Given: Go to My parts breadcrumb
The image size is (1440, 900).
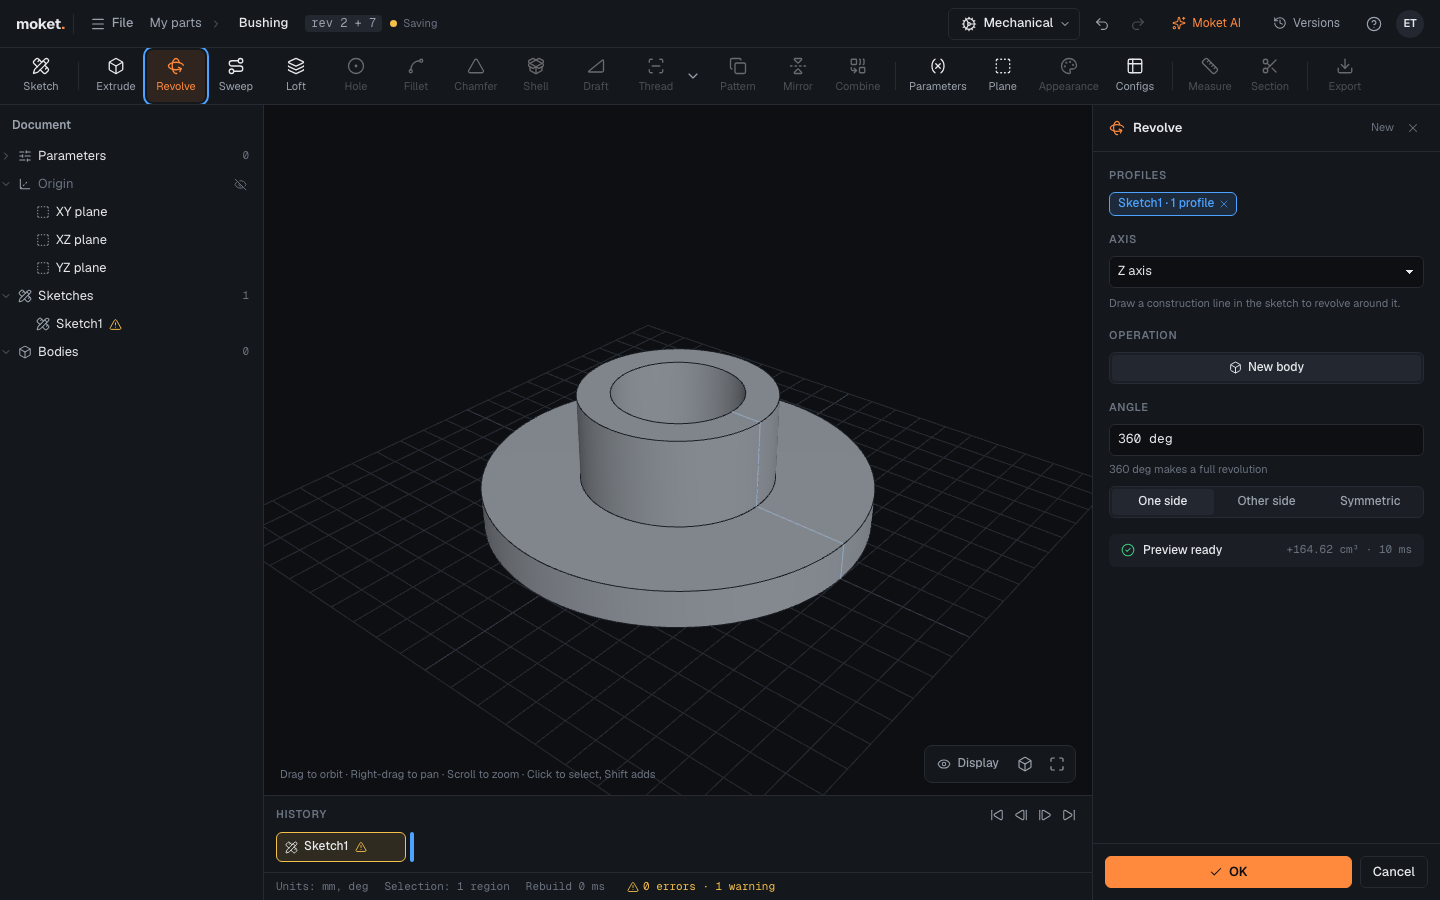Looking at the screenshot, I should pos(176,23).
